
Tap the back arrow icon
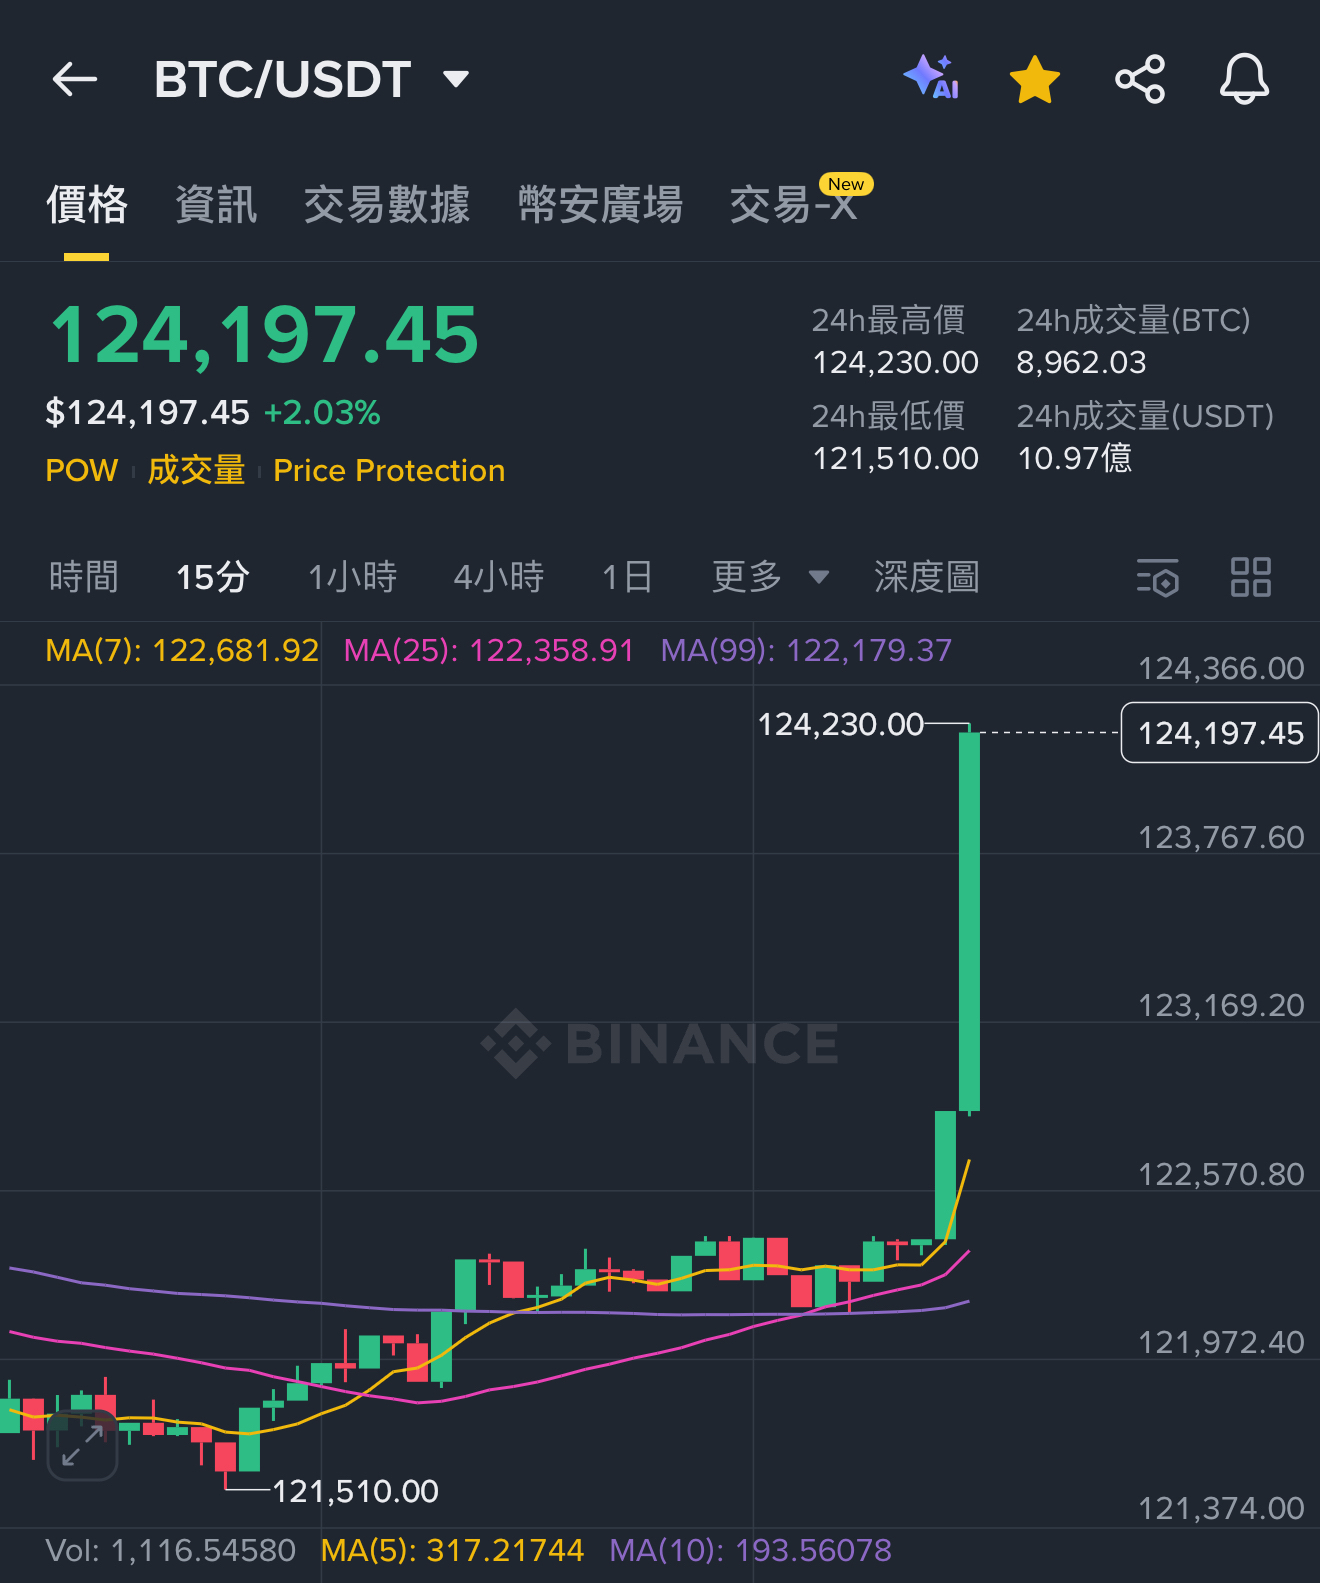75,79
